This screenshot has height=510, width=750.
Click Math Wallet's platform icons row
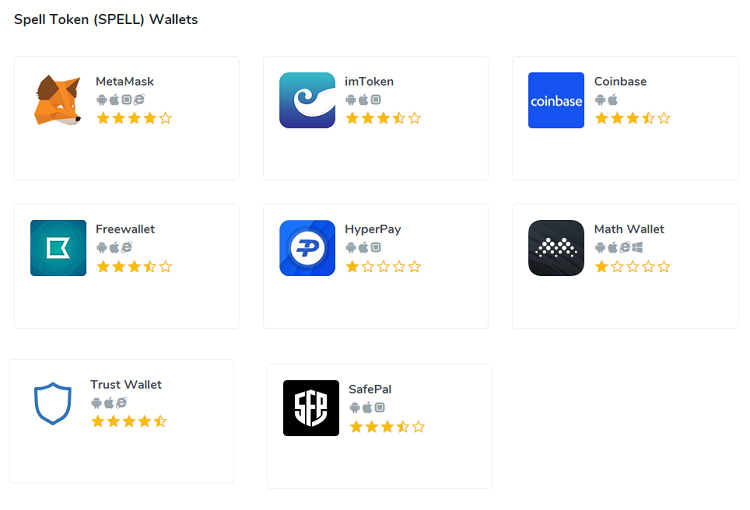pos(619,247)
